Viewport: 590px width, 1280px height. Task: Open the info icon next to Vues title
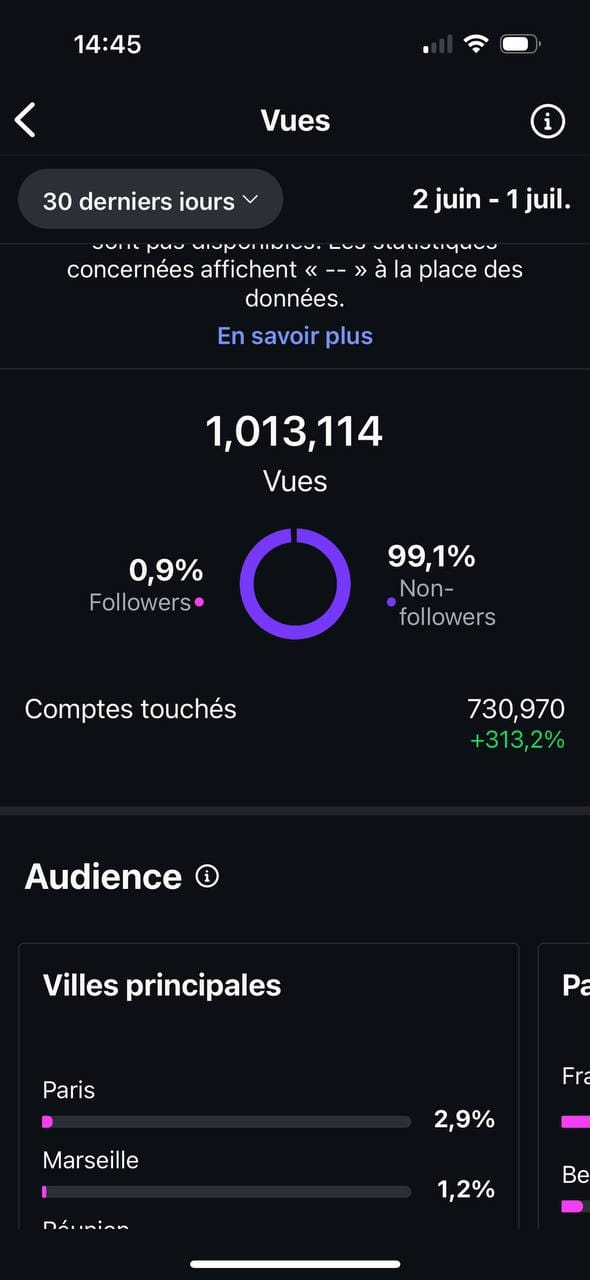click(x=547, y=121)
